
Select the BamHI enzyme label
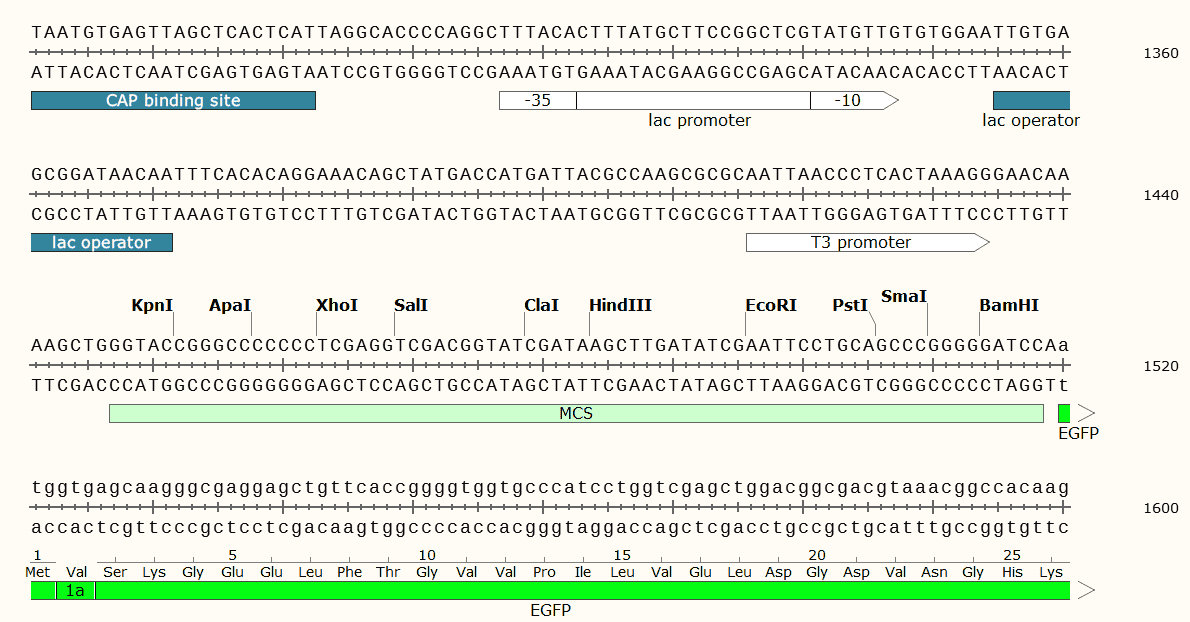coord(1009,305)
